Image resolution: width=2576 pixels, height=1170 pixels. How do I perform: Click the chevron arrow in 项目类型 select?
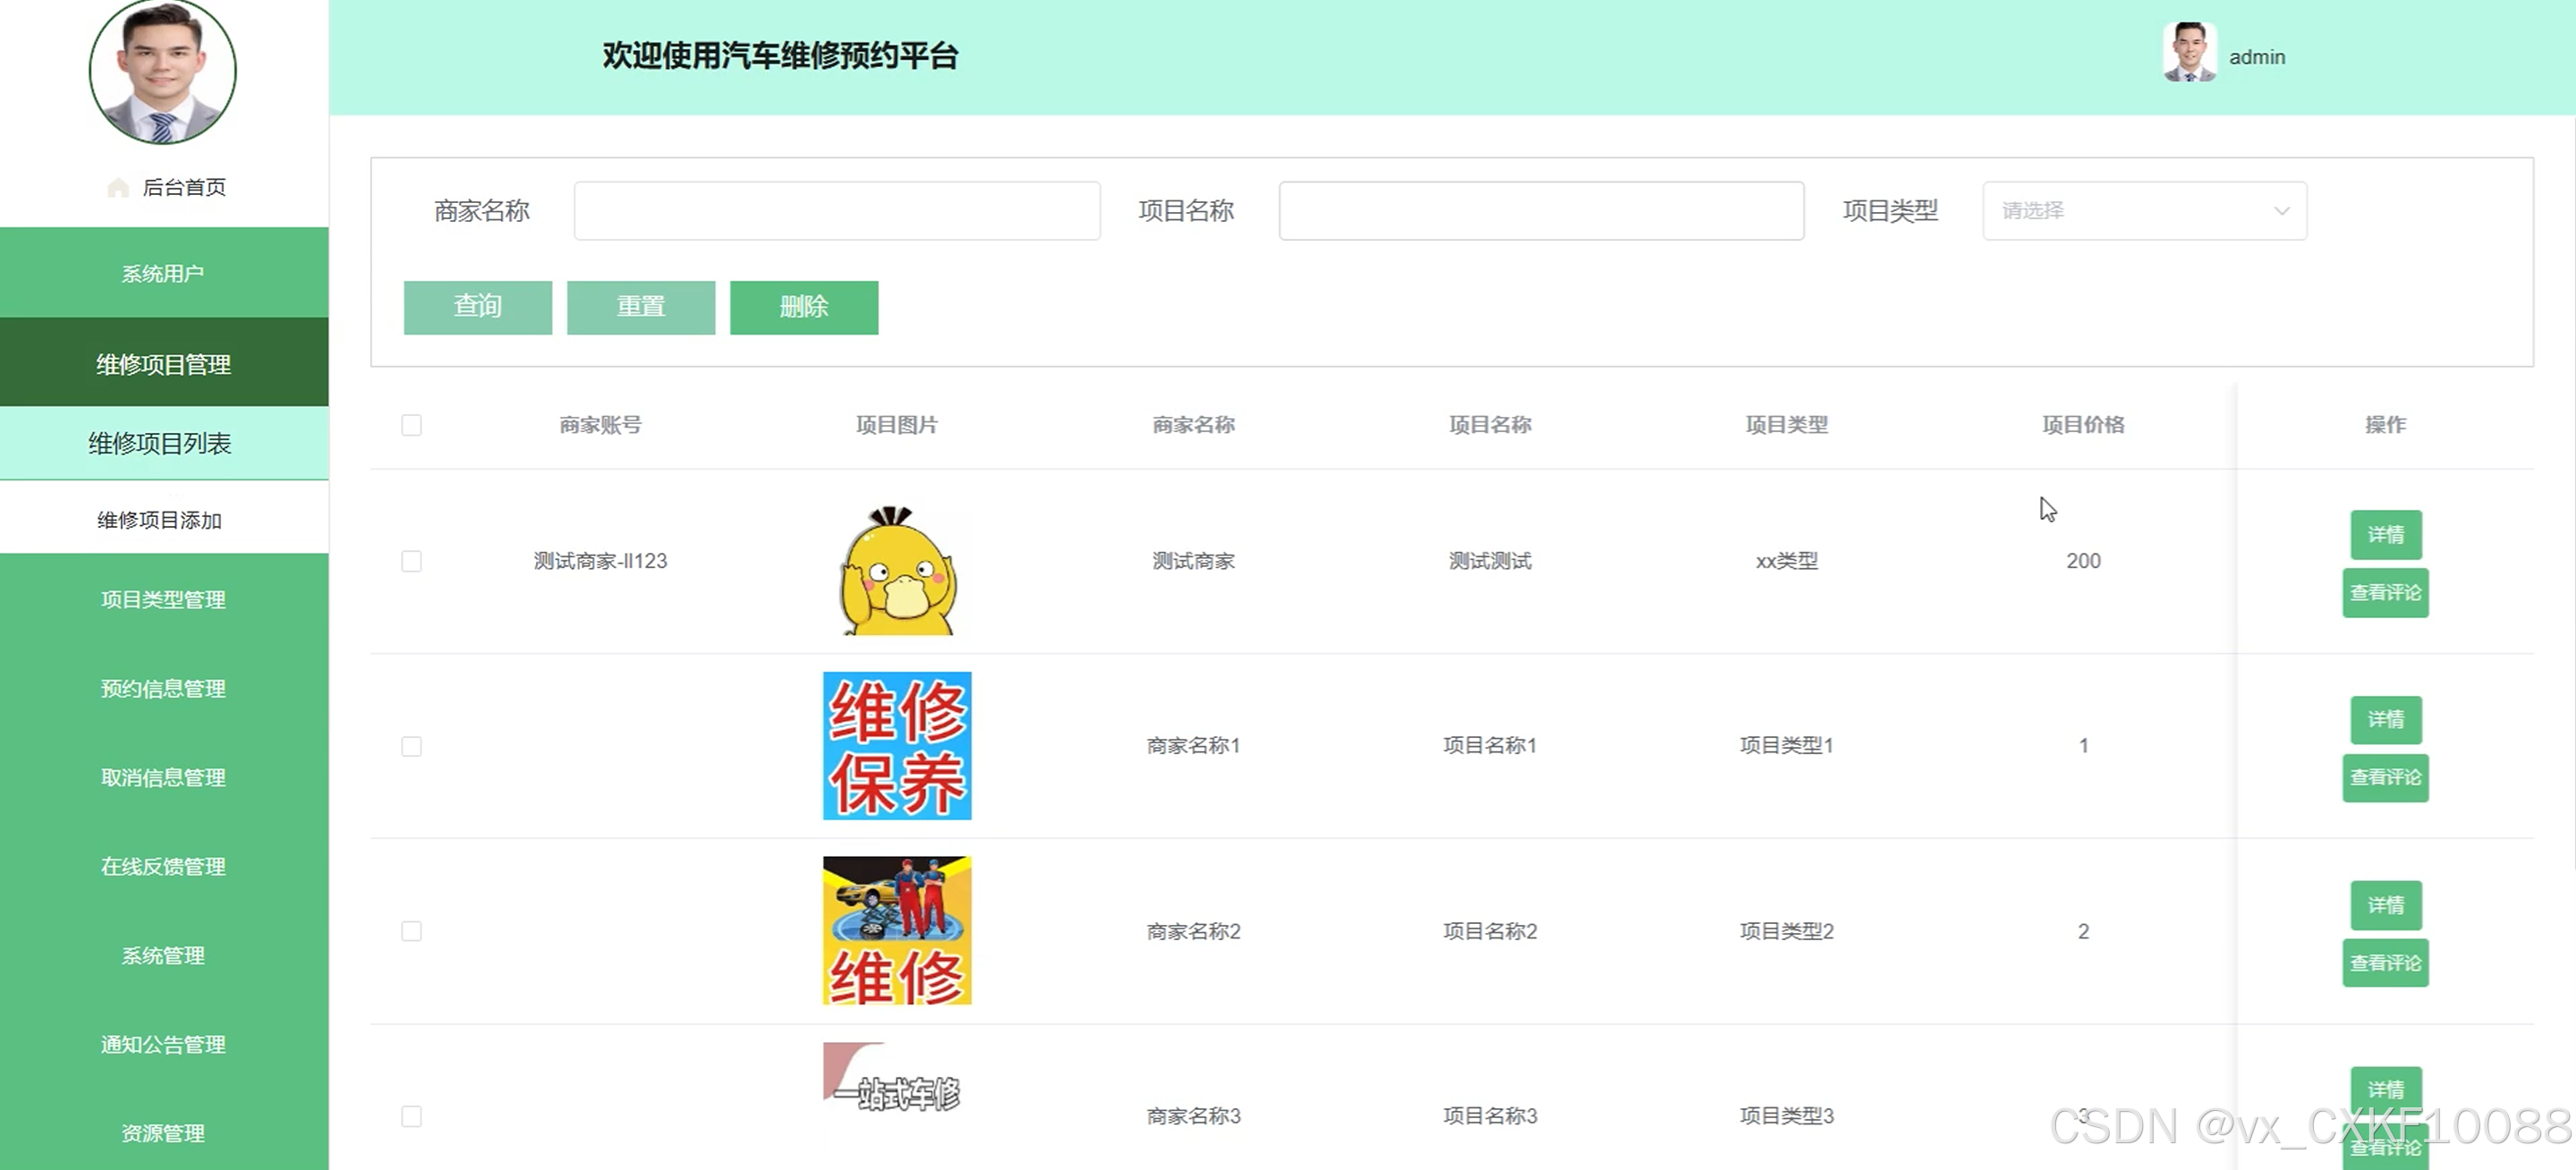(x=2281, y=211)
